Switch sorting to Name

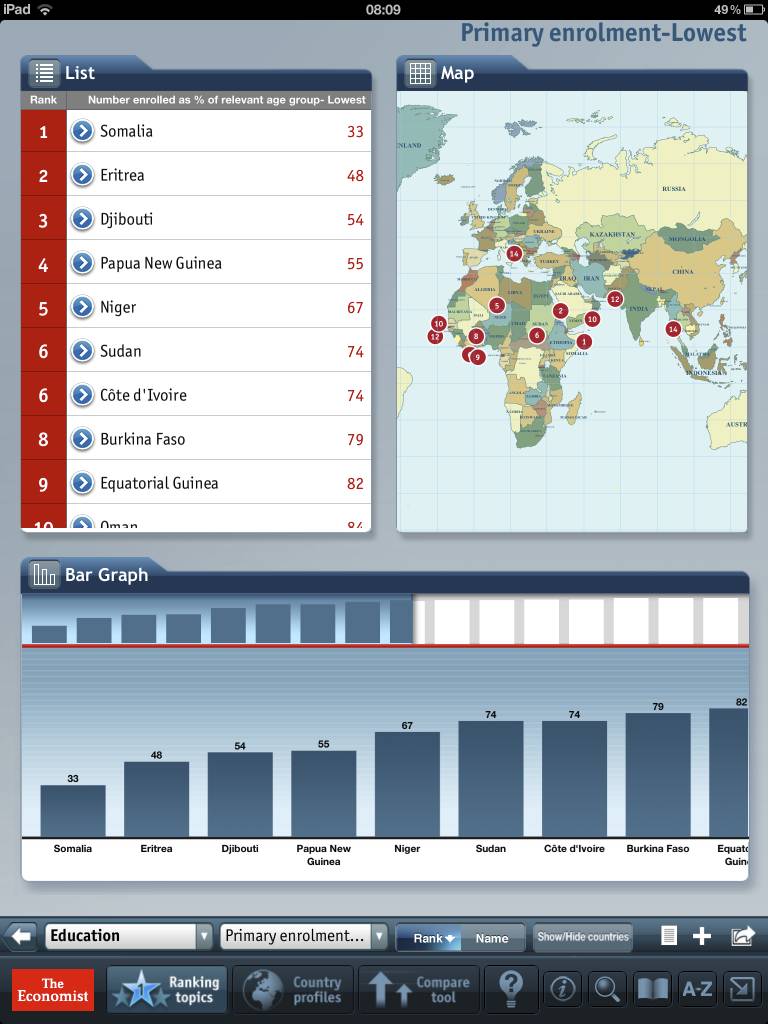pos(492,937)
